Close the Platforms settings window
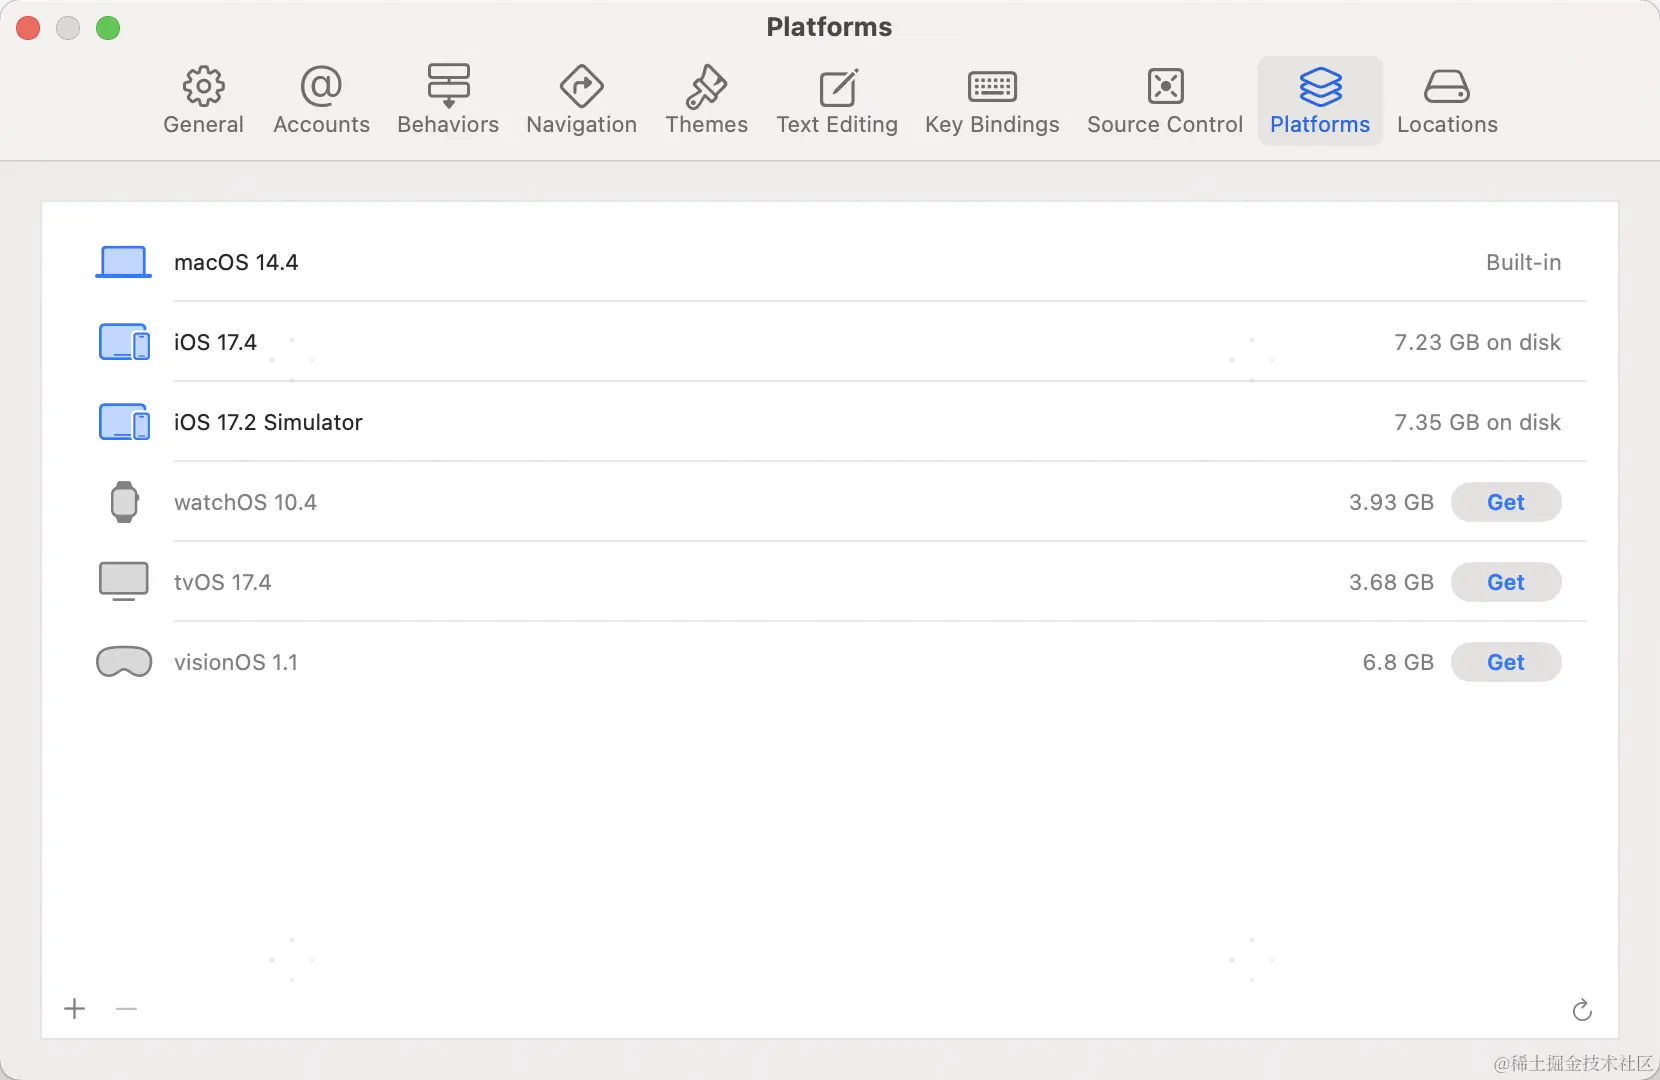The image size is (1660, 1080). (28, 28)
